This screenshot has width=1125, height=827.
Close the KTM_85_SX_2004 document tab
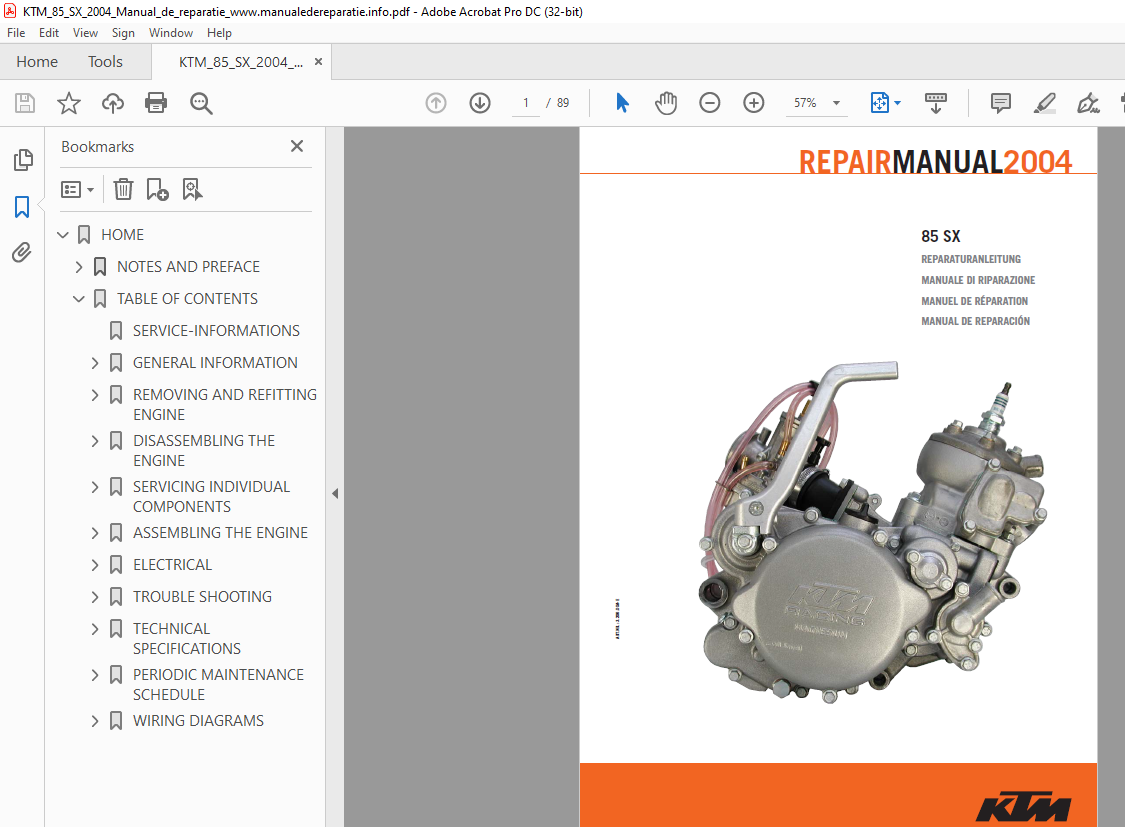tap(319, 62)
